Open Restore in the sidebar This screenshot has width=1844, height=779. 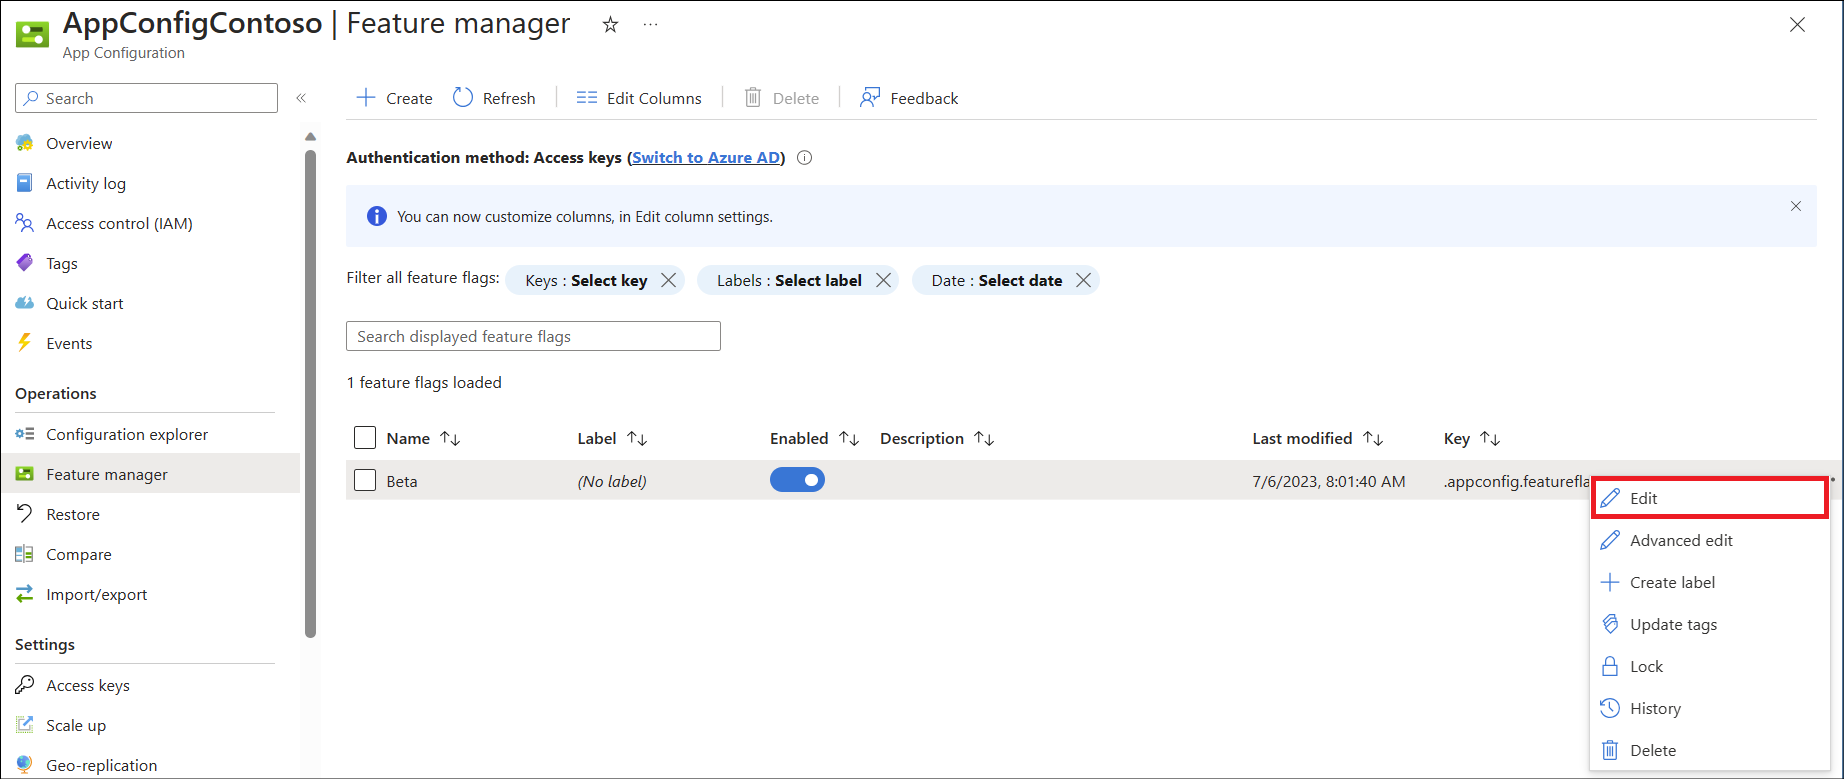[73, 514]
